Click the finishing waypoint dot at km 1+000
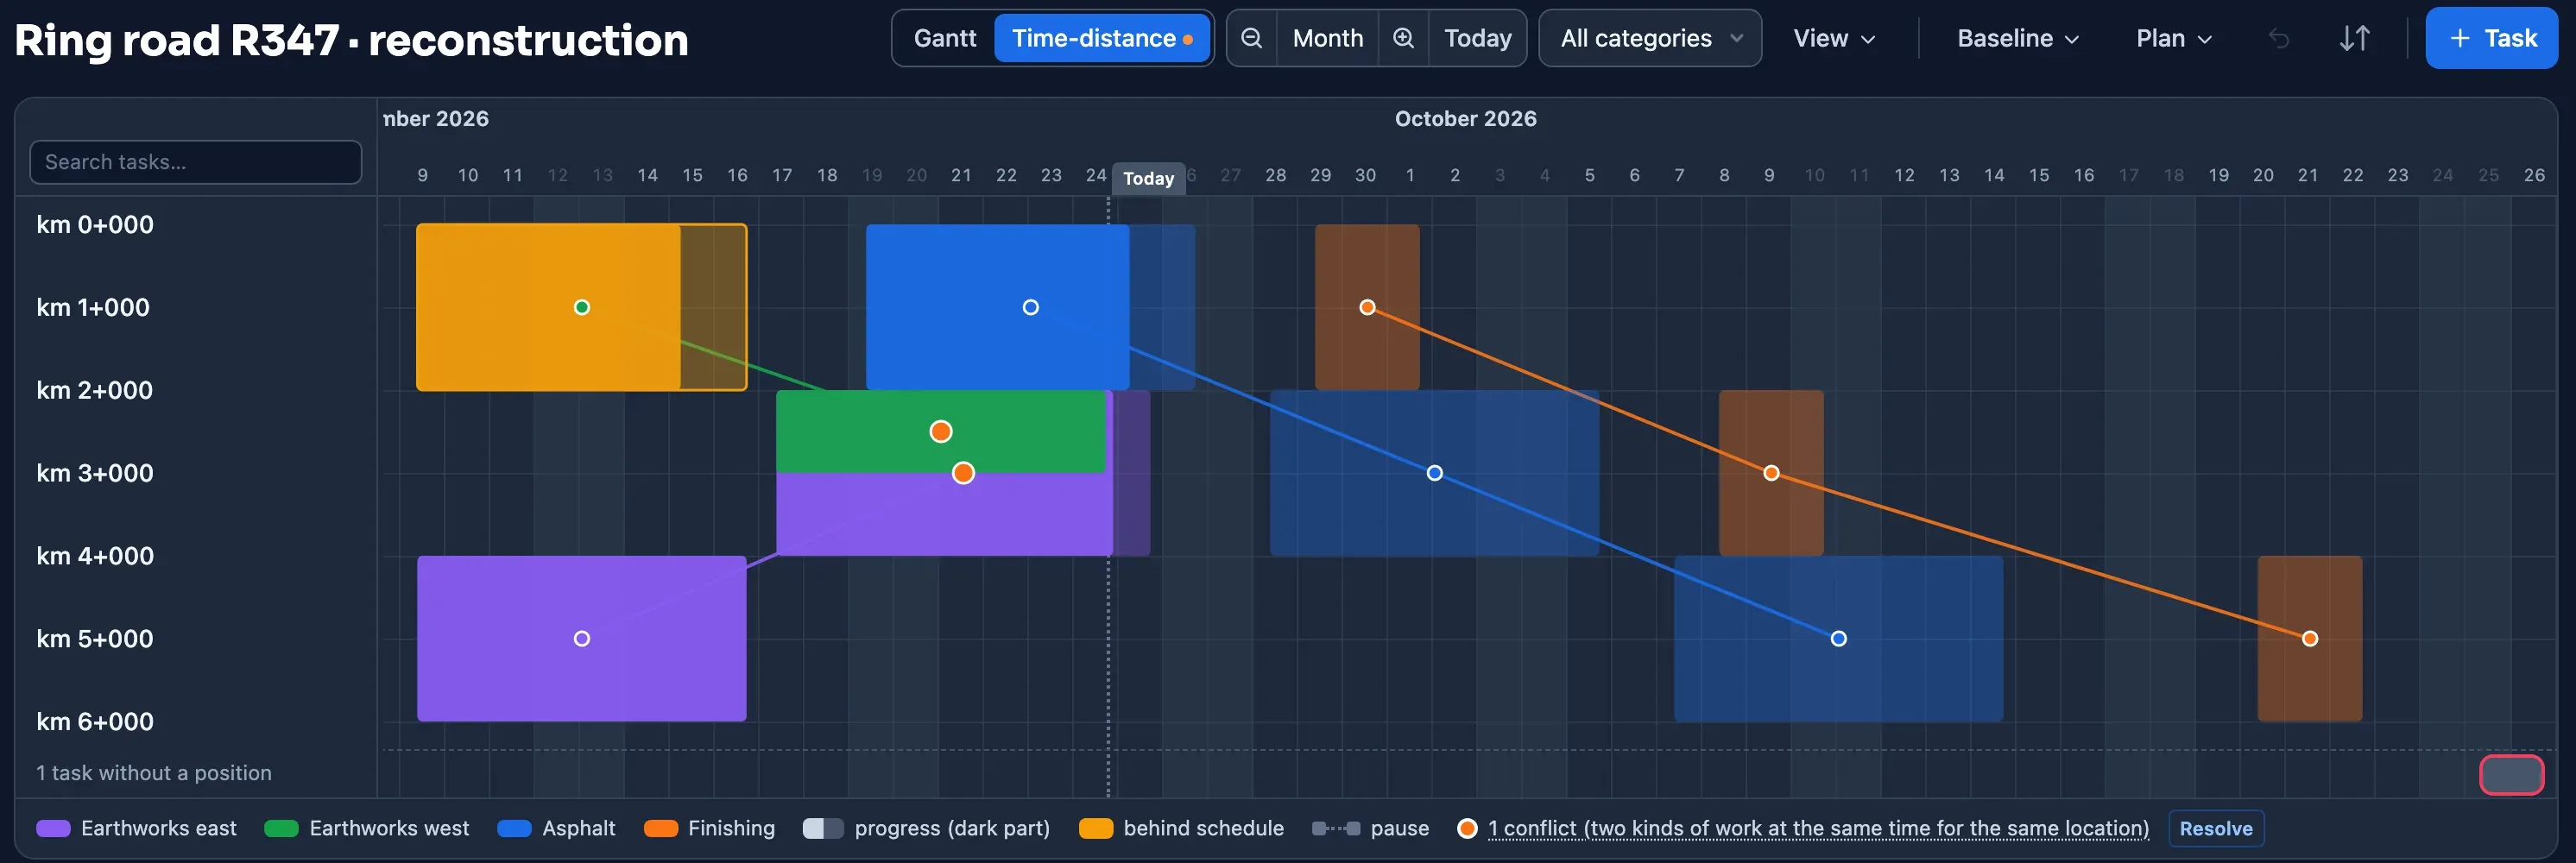Viewport: 2576px width, 863px height. [x=1367, y=307]
